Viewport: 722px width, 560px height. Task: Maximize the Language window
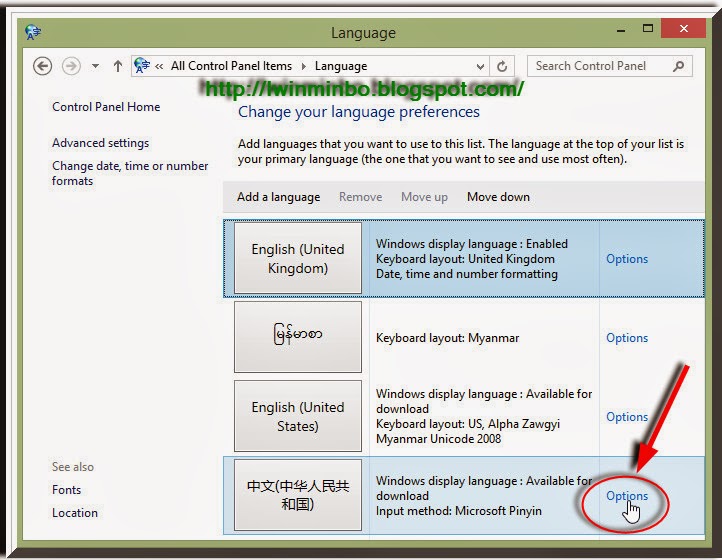click(648, 29)
